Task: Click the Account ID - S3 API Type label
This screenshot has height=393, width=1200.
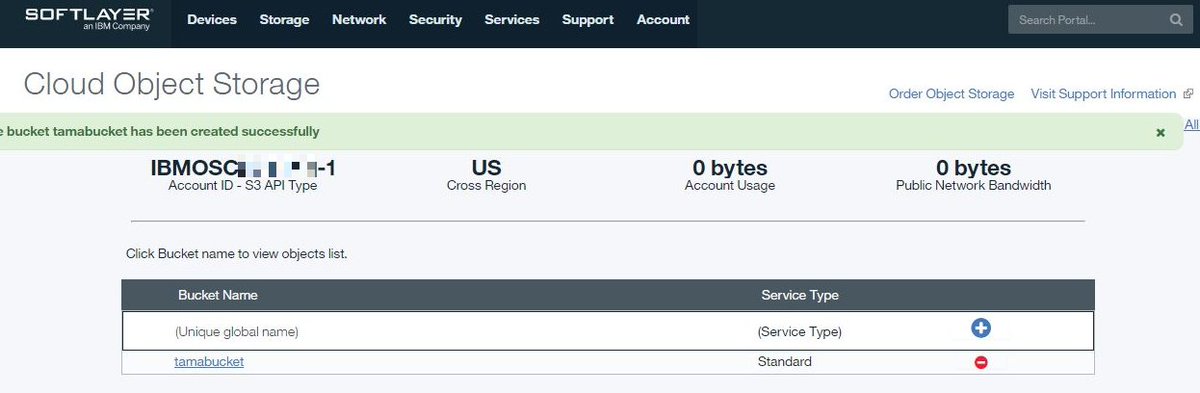Action: tap(243, 186)
